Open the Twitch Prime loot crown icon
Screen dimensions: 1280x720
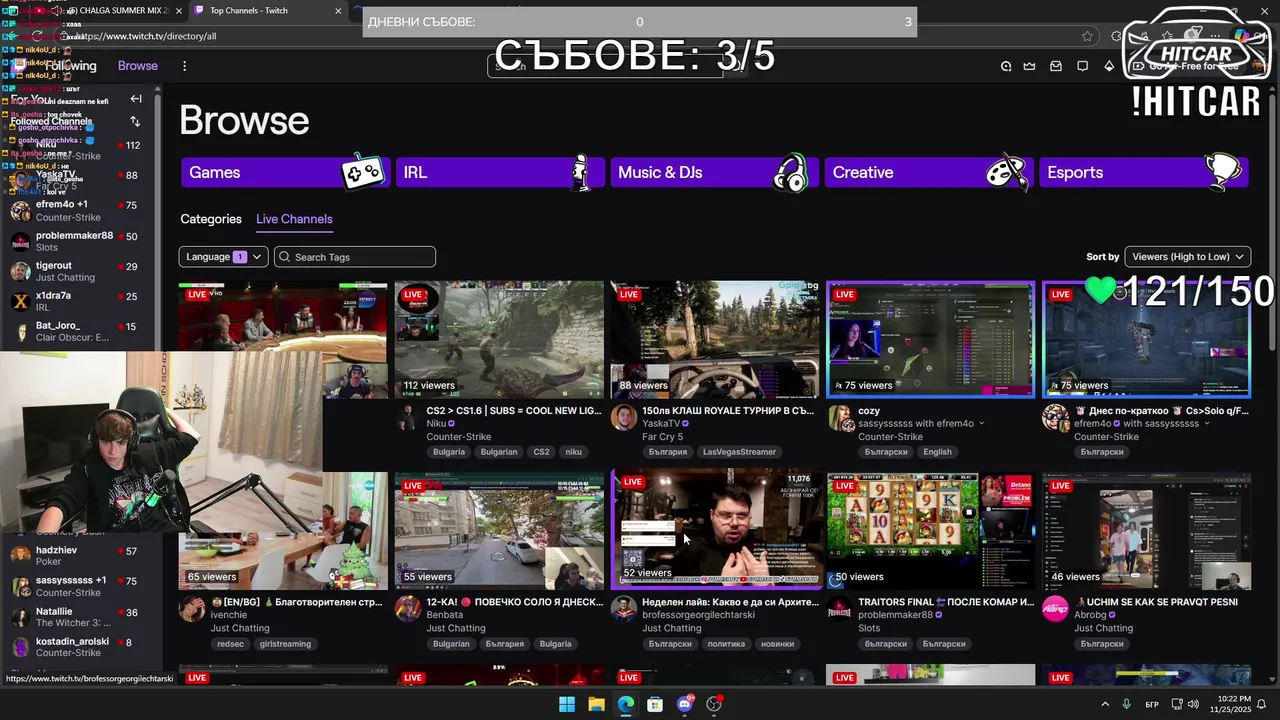[1029, 66]
